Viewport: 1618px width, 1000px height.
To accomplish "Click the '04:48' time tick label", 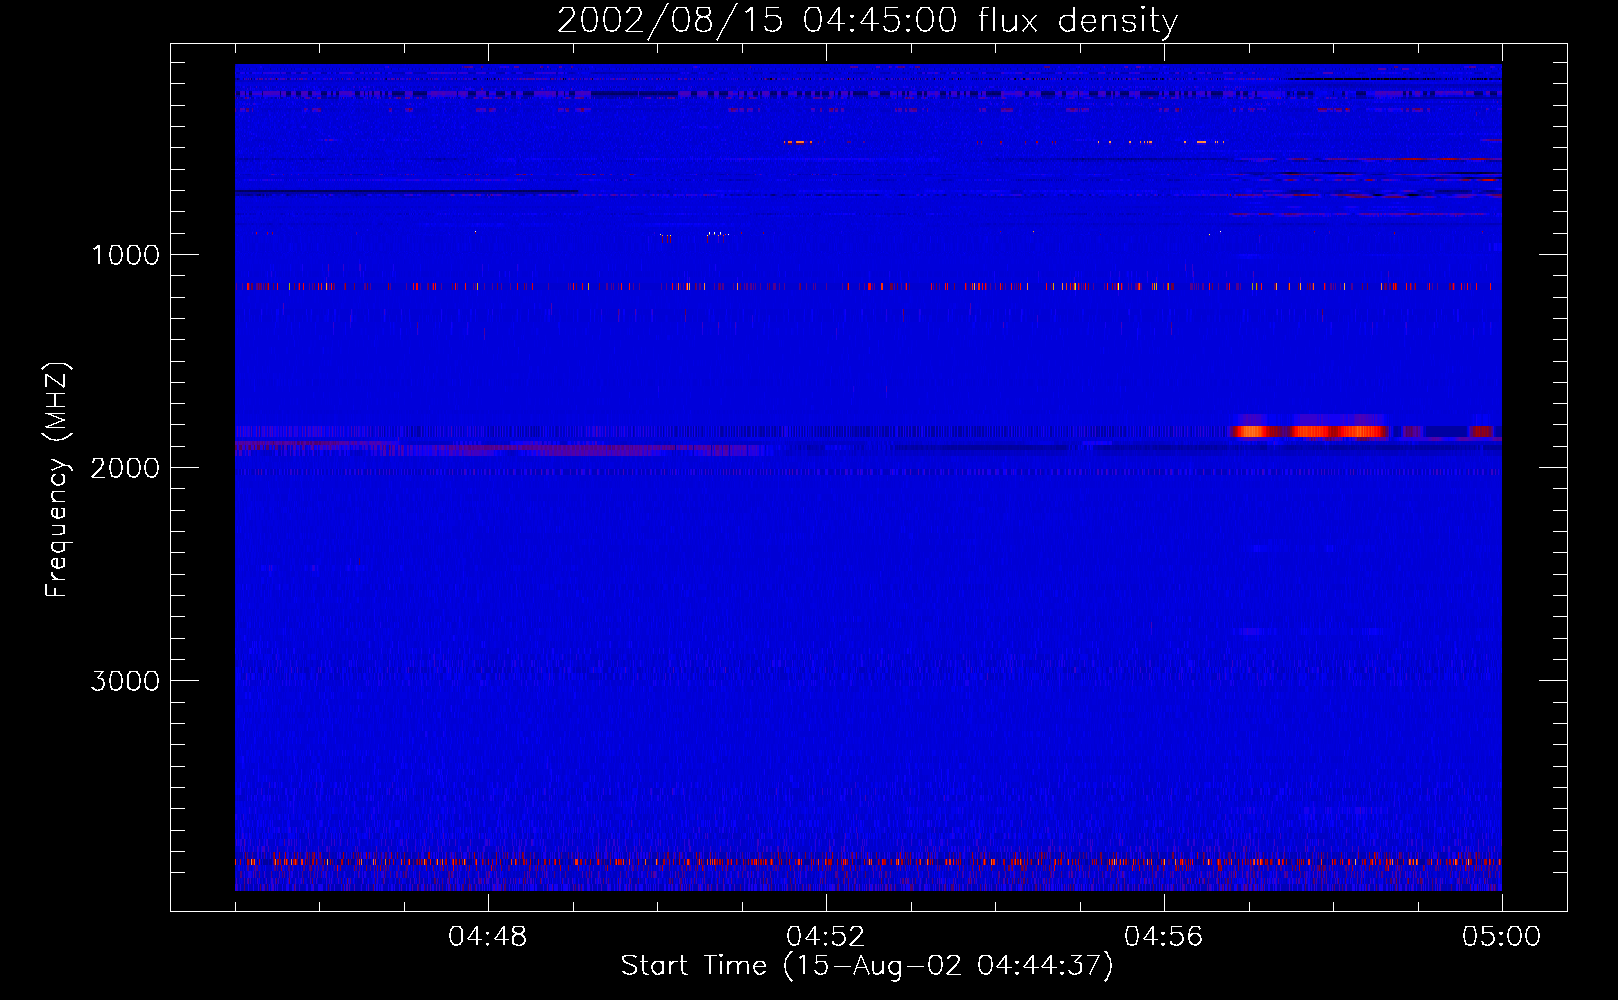I will point(488,937).
